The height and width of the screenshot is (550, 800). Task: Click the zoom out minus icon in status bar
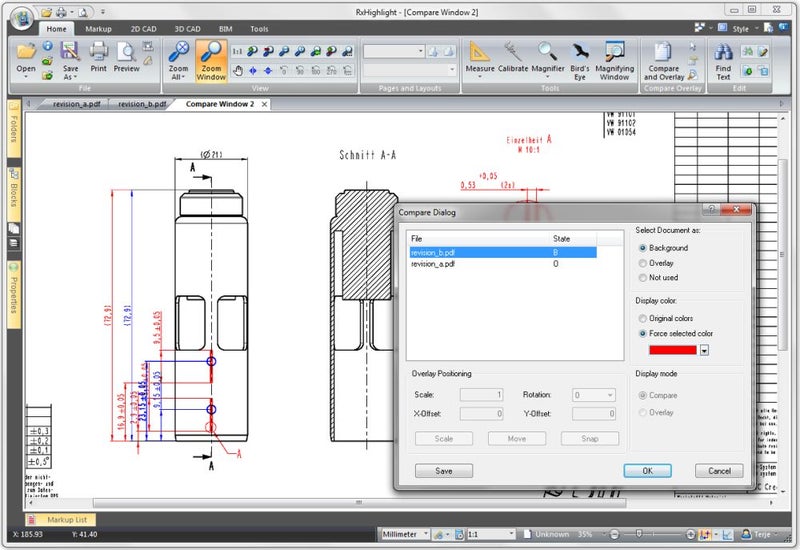[x=614, y=534]
